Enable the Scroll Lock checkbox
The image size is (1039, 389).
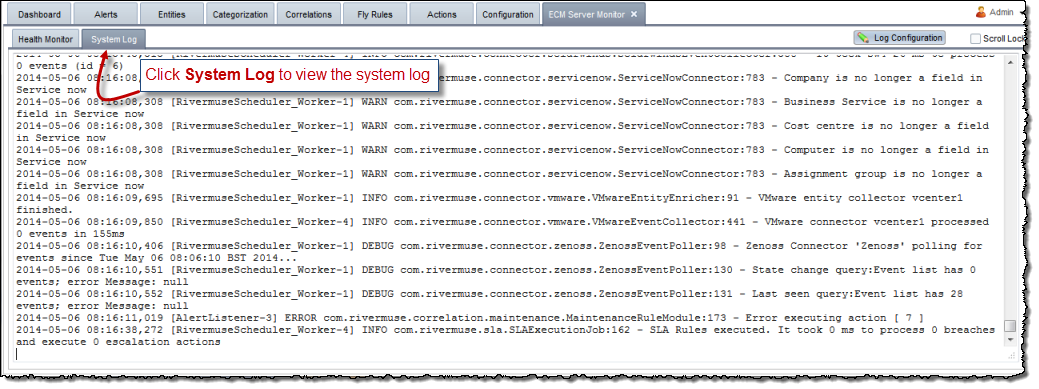[x=975, y=38]
